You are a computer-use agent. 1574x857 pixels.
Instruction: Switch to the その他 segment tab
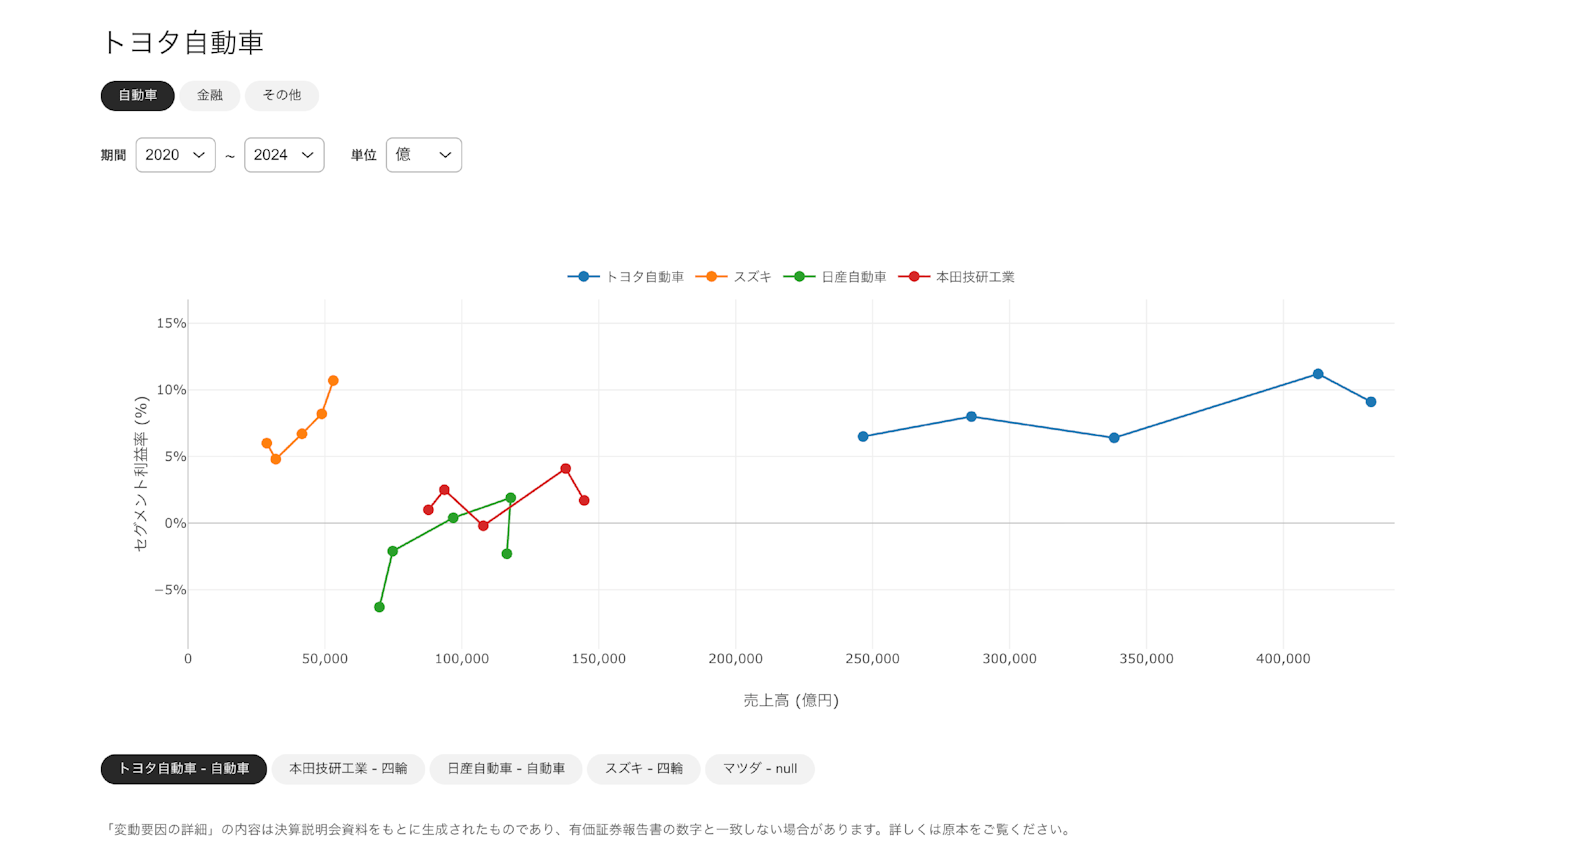tap(282, 96)
